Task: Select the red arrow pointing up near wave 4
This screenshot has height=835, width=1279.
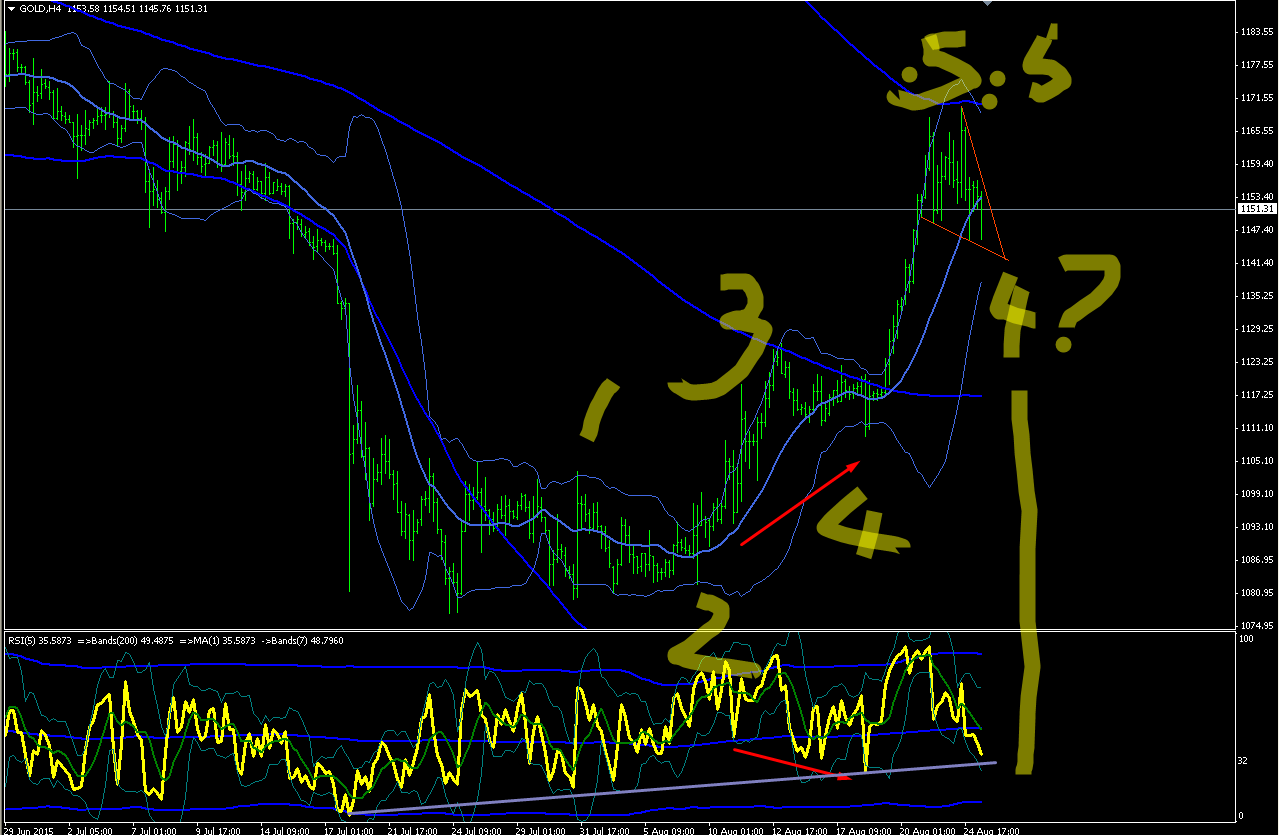Action: [x=800, y=503]
